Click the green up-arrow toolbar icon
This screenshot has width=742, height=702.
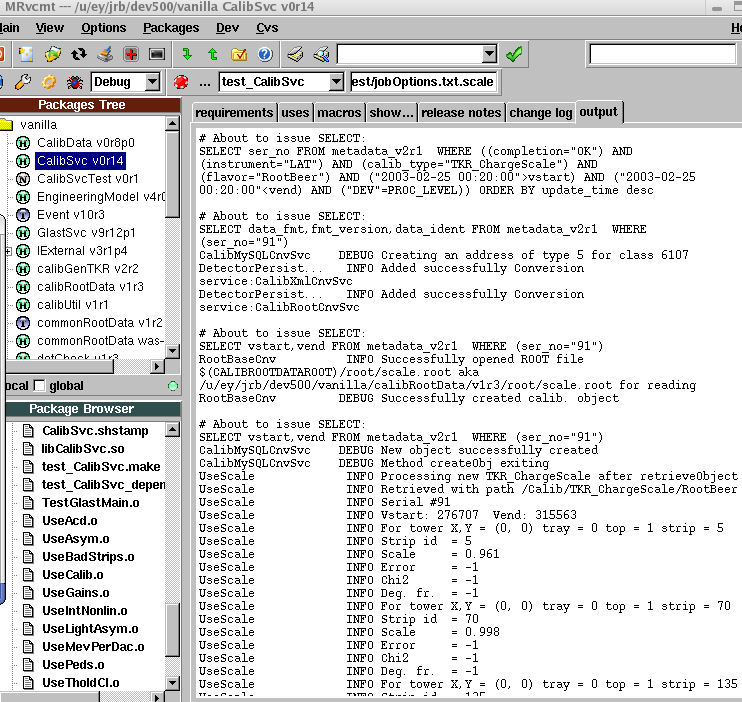[212, 54]
